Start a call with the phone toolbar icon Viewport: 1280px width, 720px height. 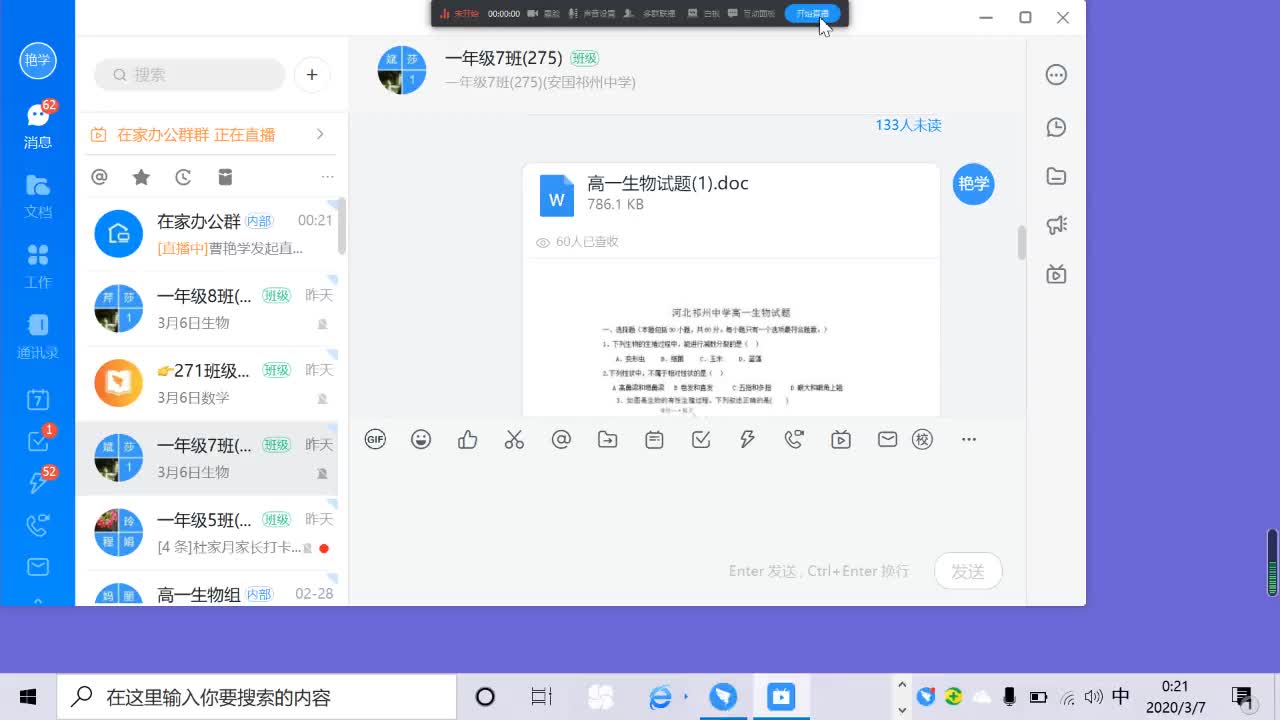[x=794, y=439]
